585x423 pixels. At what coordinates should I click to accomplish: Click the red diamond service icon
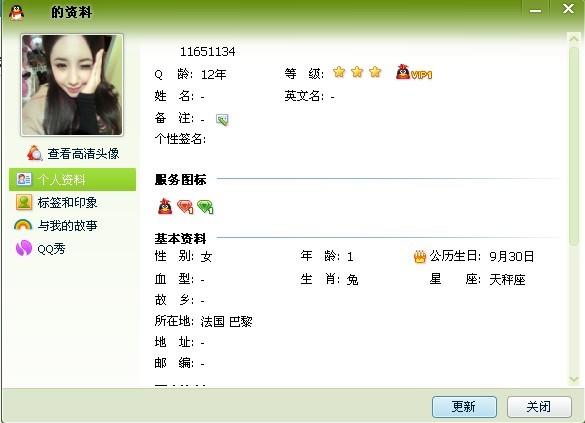pos(185,206)
